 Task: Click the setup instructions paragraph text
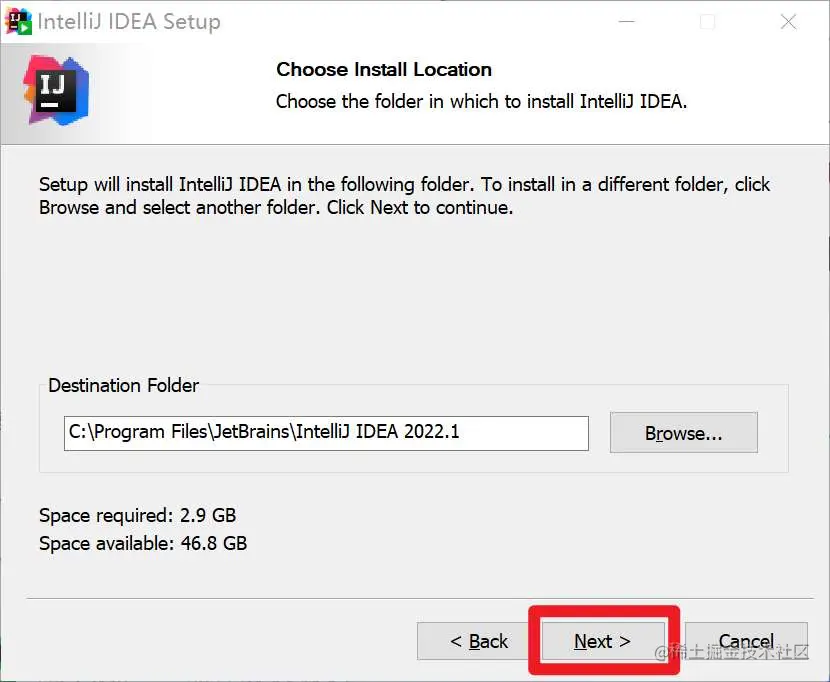click(400, 196)
